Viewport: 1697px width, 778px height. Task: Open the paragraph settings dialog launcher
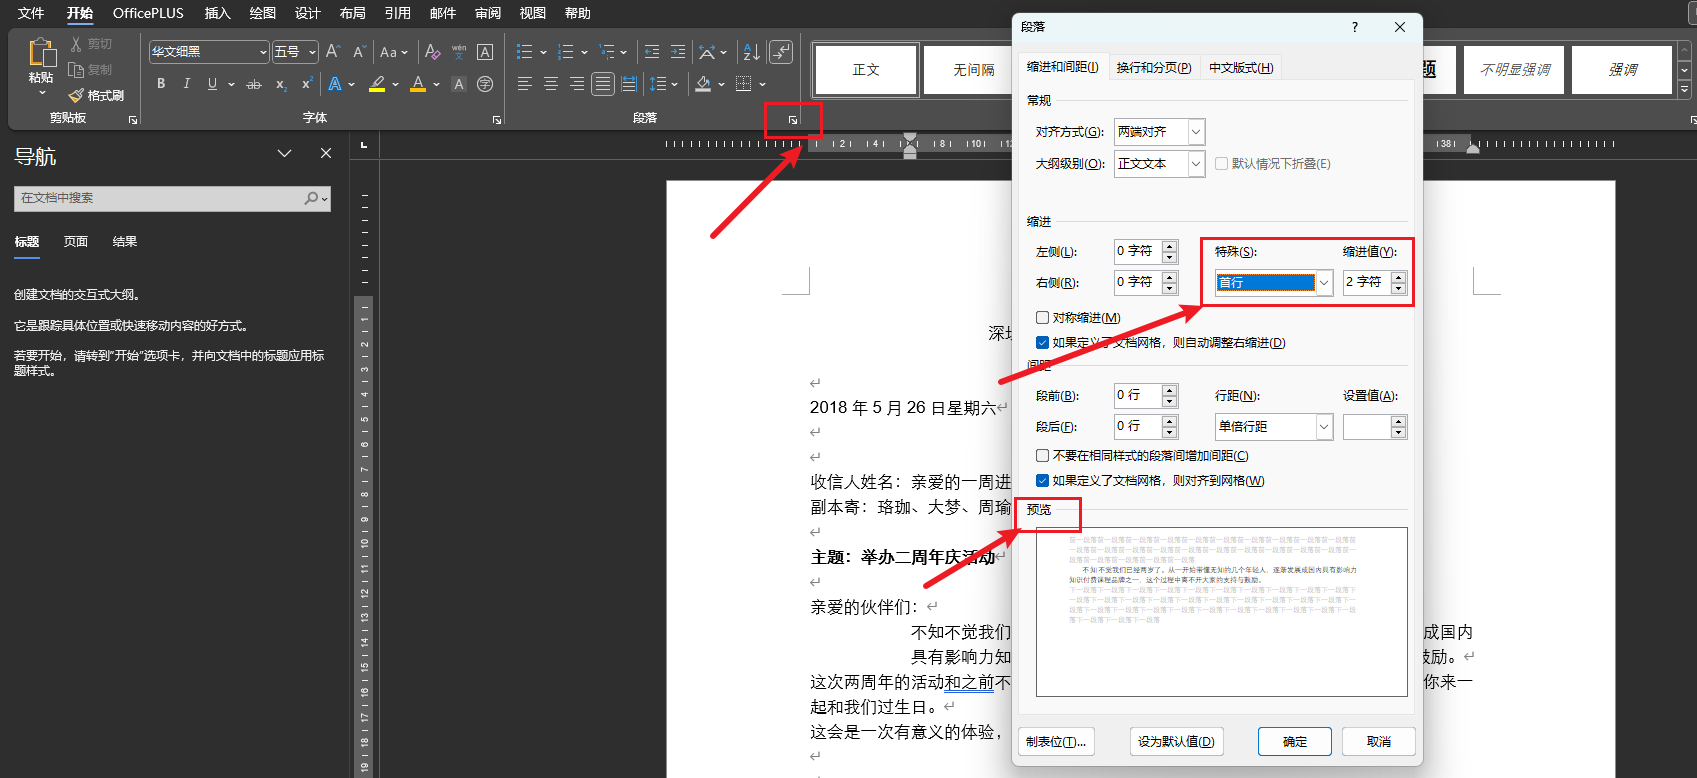coord(793,120)
